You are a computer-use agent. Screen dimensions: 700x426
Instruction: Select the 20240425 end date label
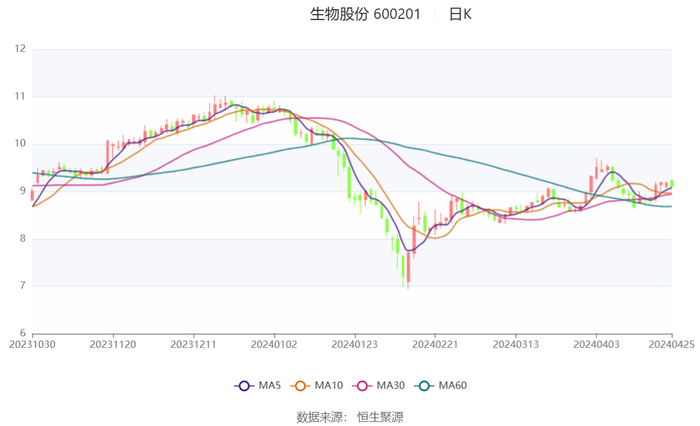[671, 343]
